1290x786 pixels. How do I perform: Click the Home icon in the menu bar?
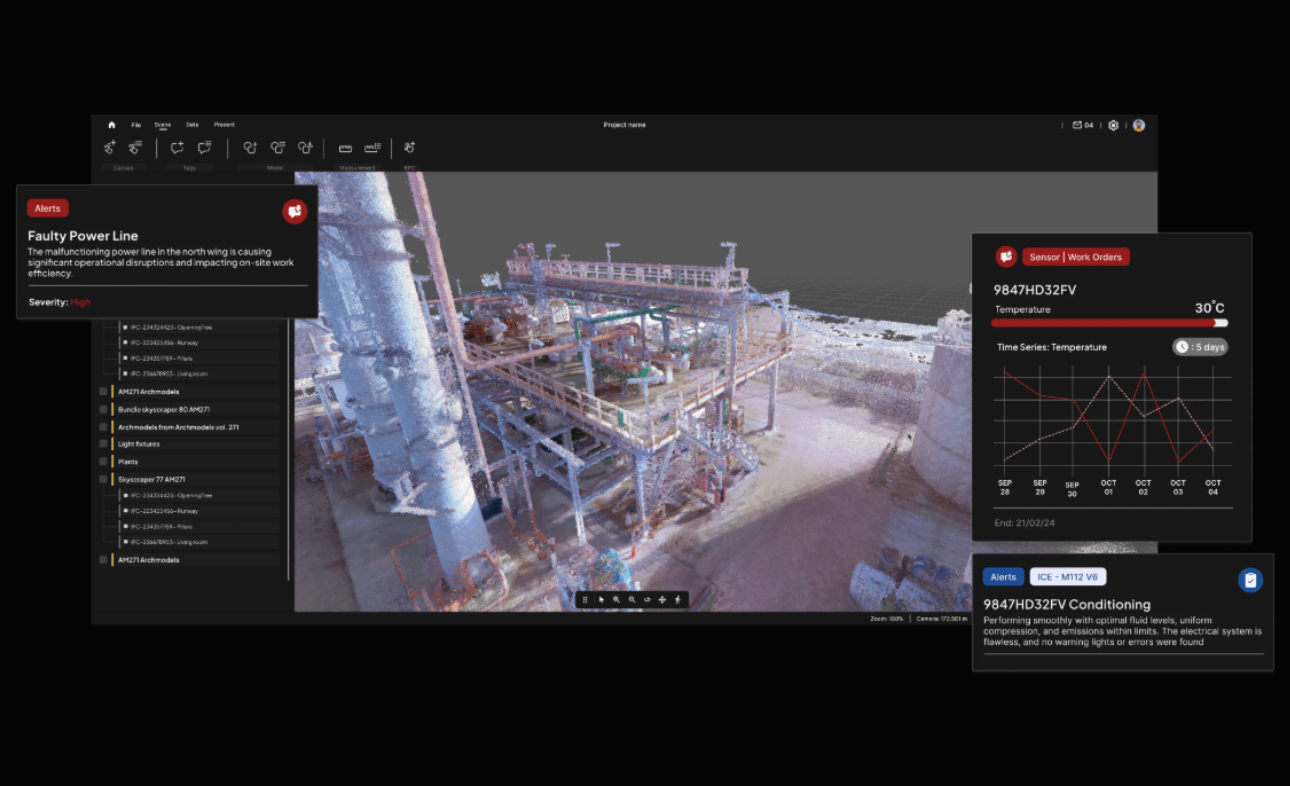point(111,125)
